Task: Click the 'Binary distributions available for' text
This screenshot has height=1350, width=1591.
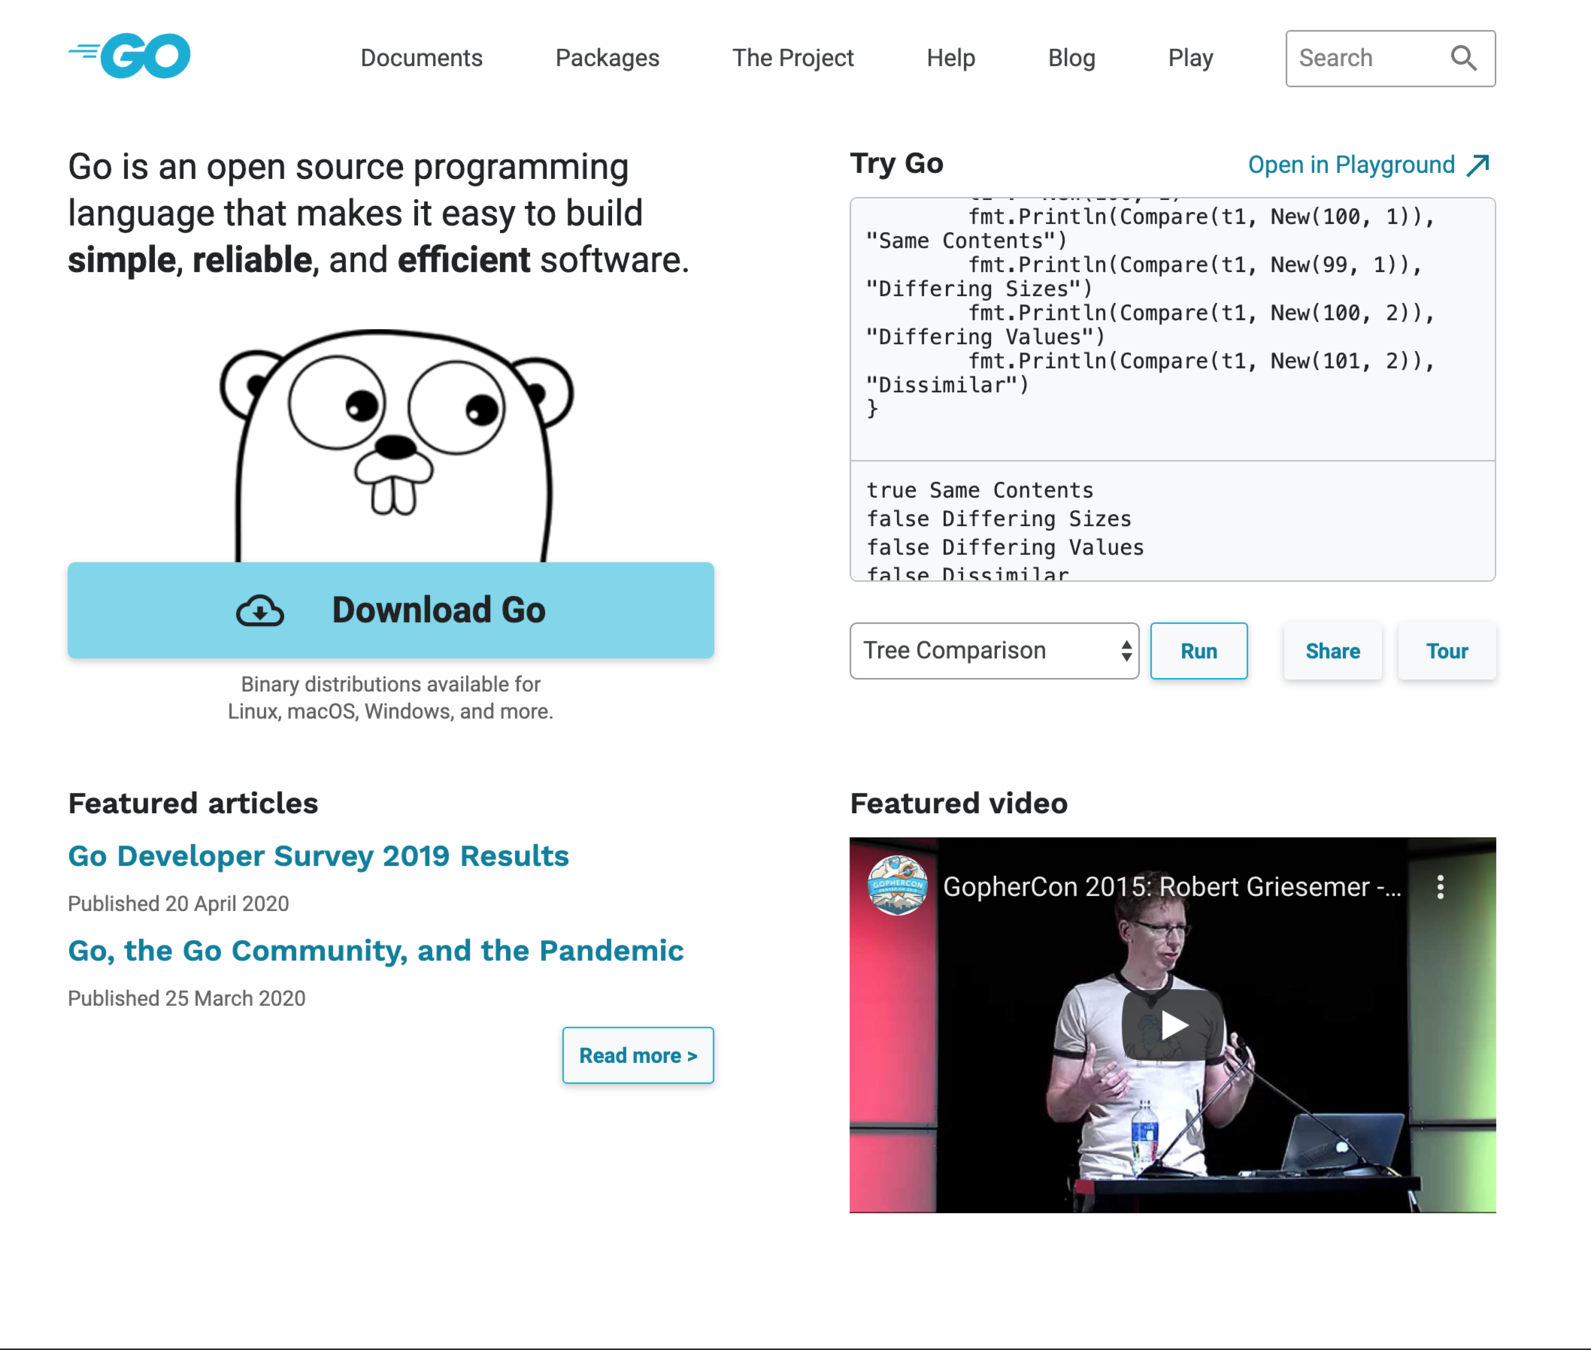Action: [391, 684]
